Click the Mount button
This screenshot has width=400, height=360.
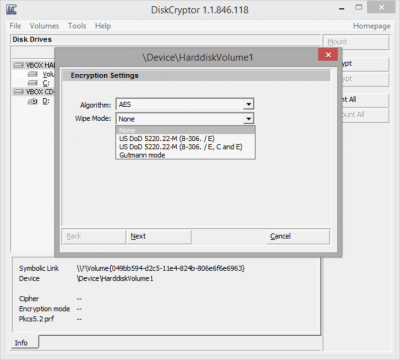356,42
